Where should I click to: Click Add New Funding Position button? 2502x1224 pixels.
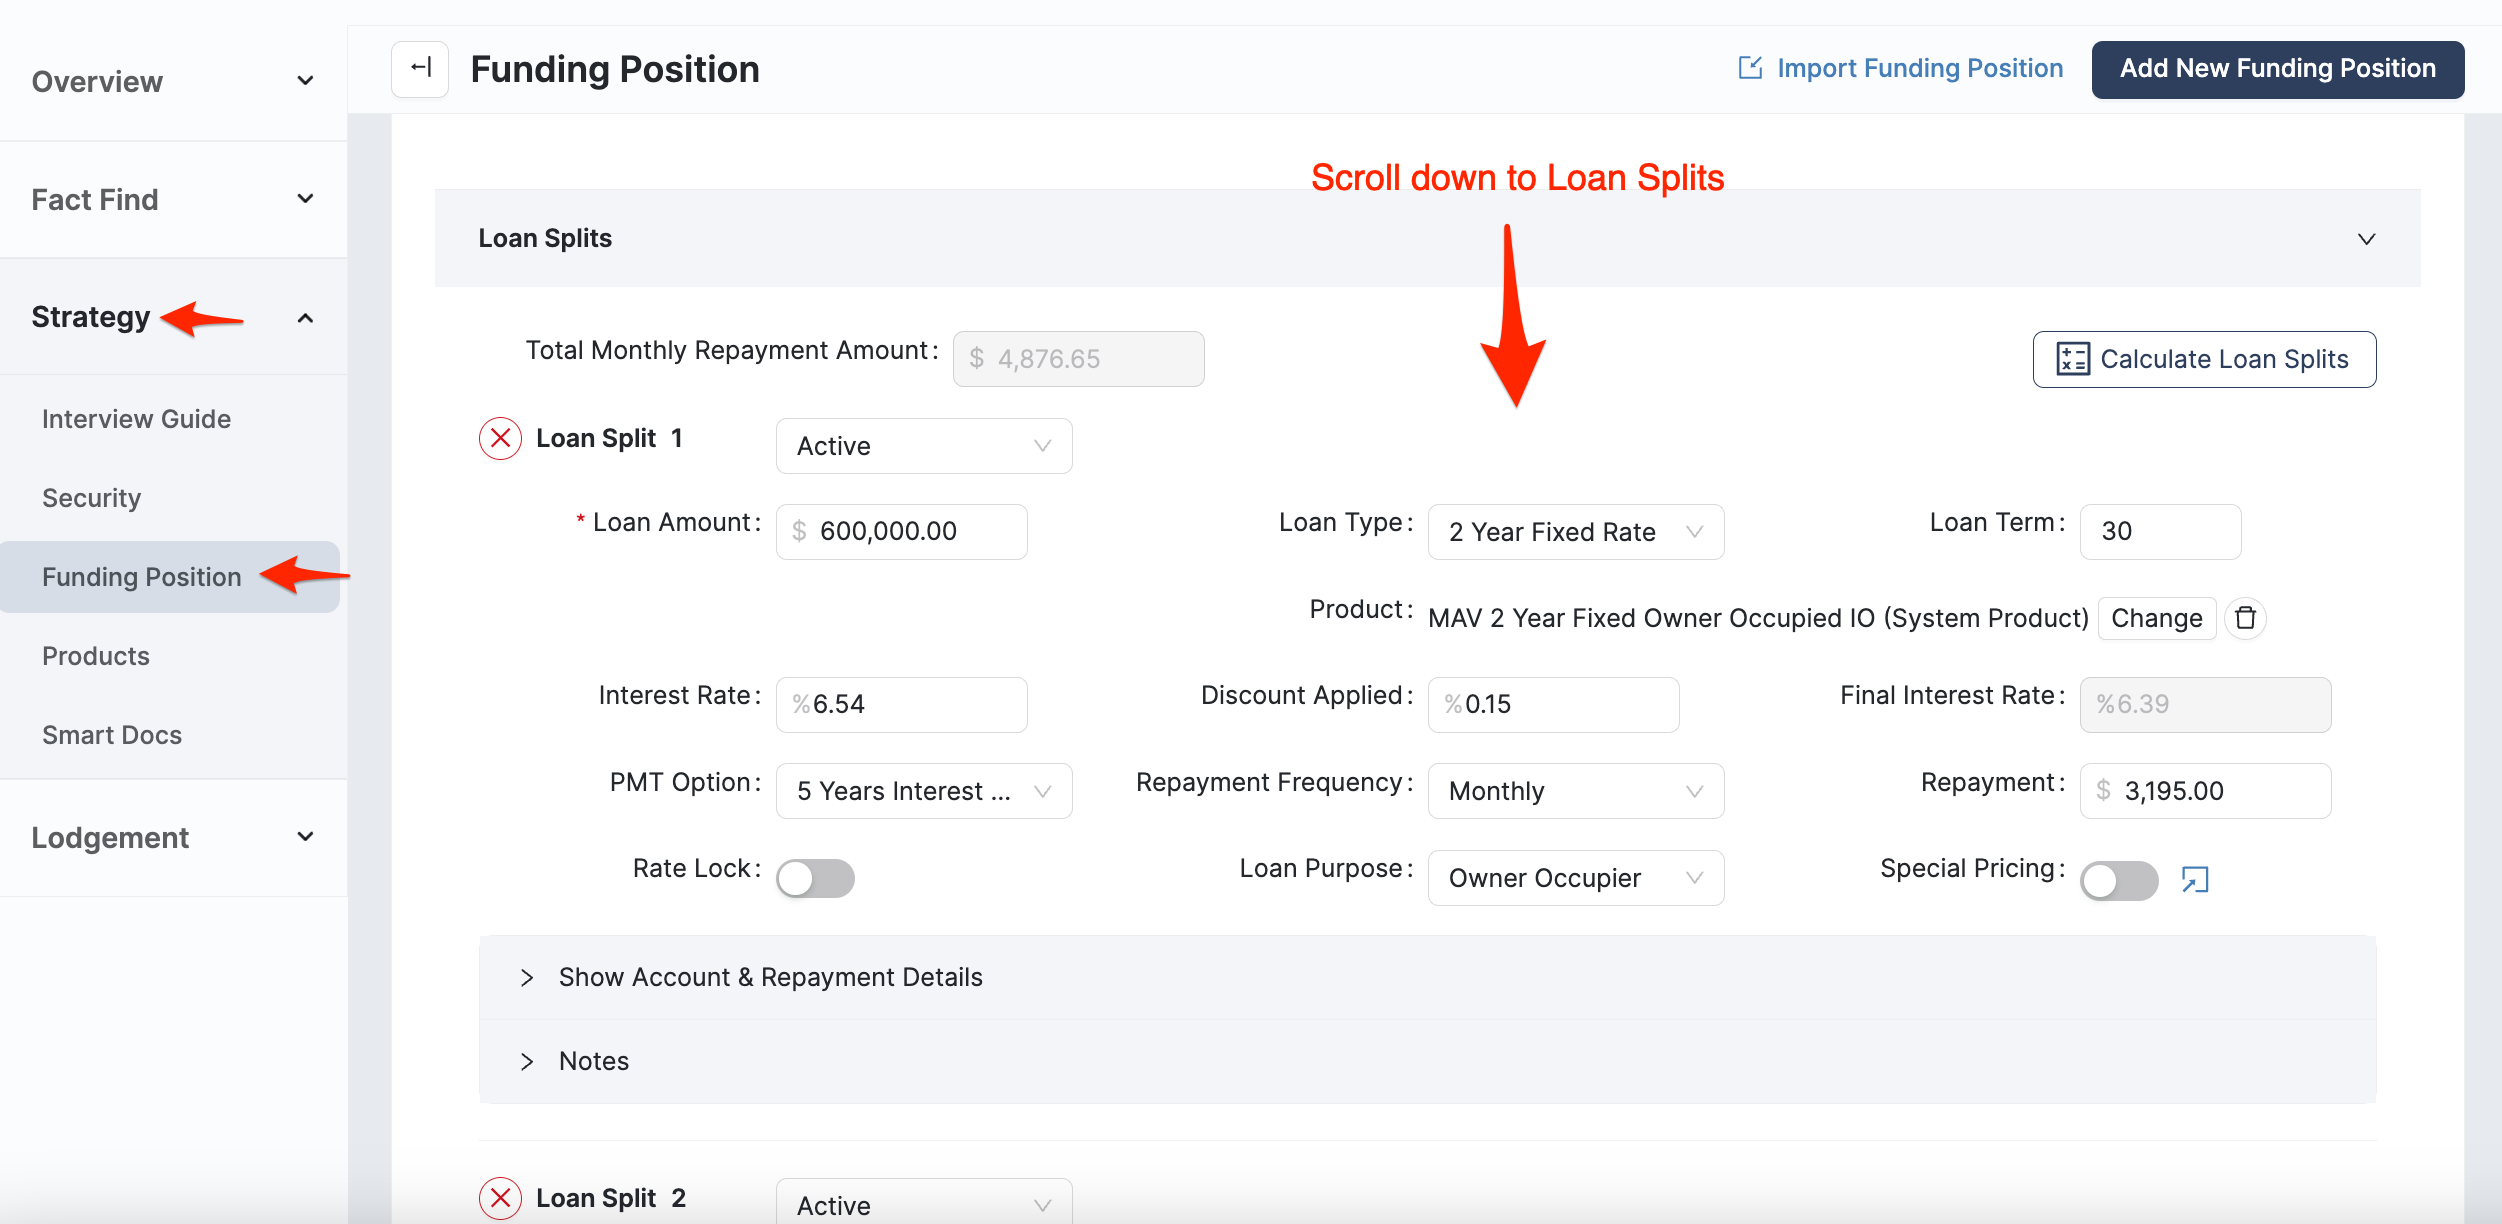2277,69
